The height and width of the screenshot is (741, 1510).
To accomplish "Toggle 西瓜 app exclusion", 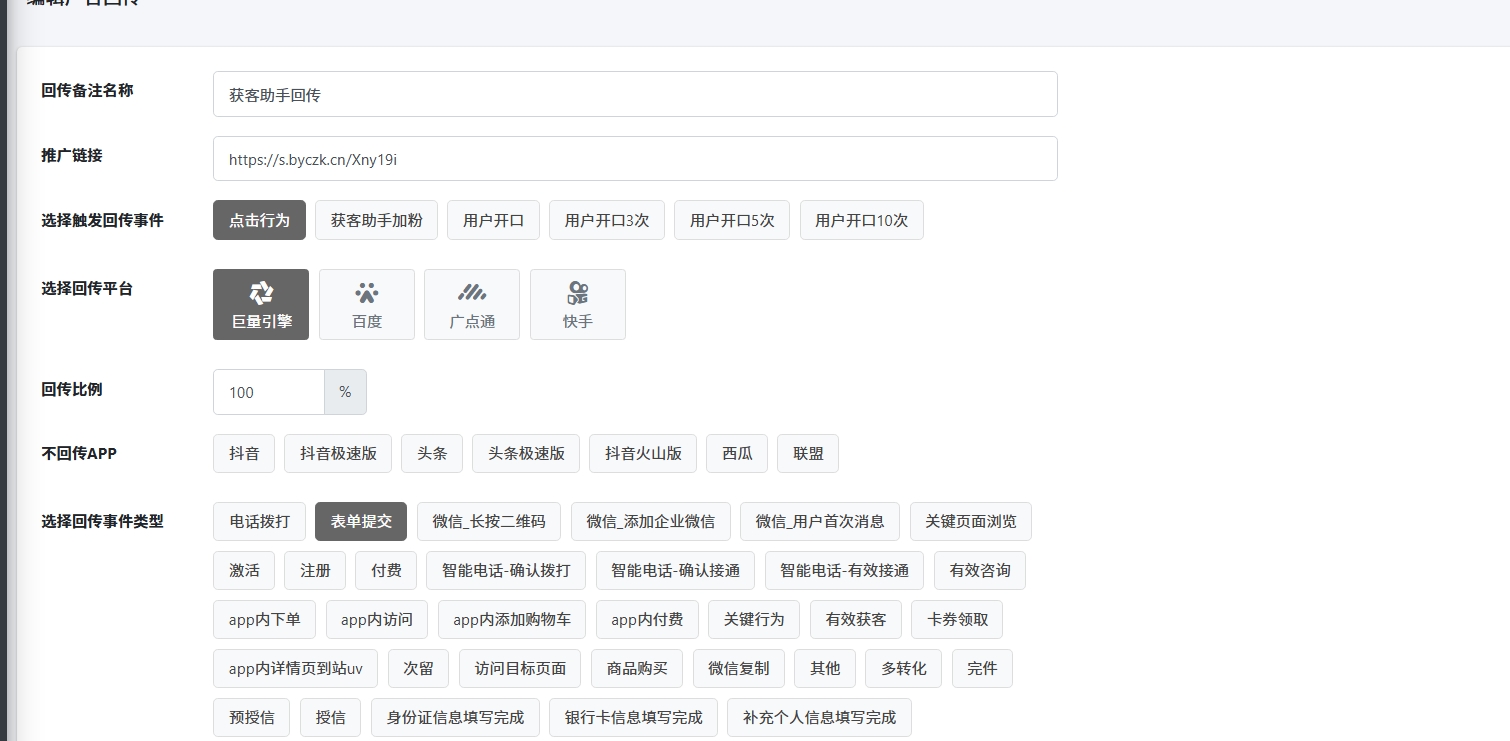I will click(x=737, y=453).
